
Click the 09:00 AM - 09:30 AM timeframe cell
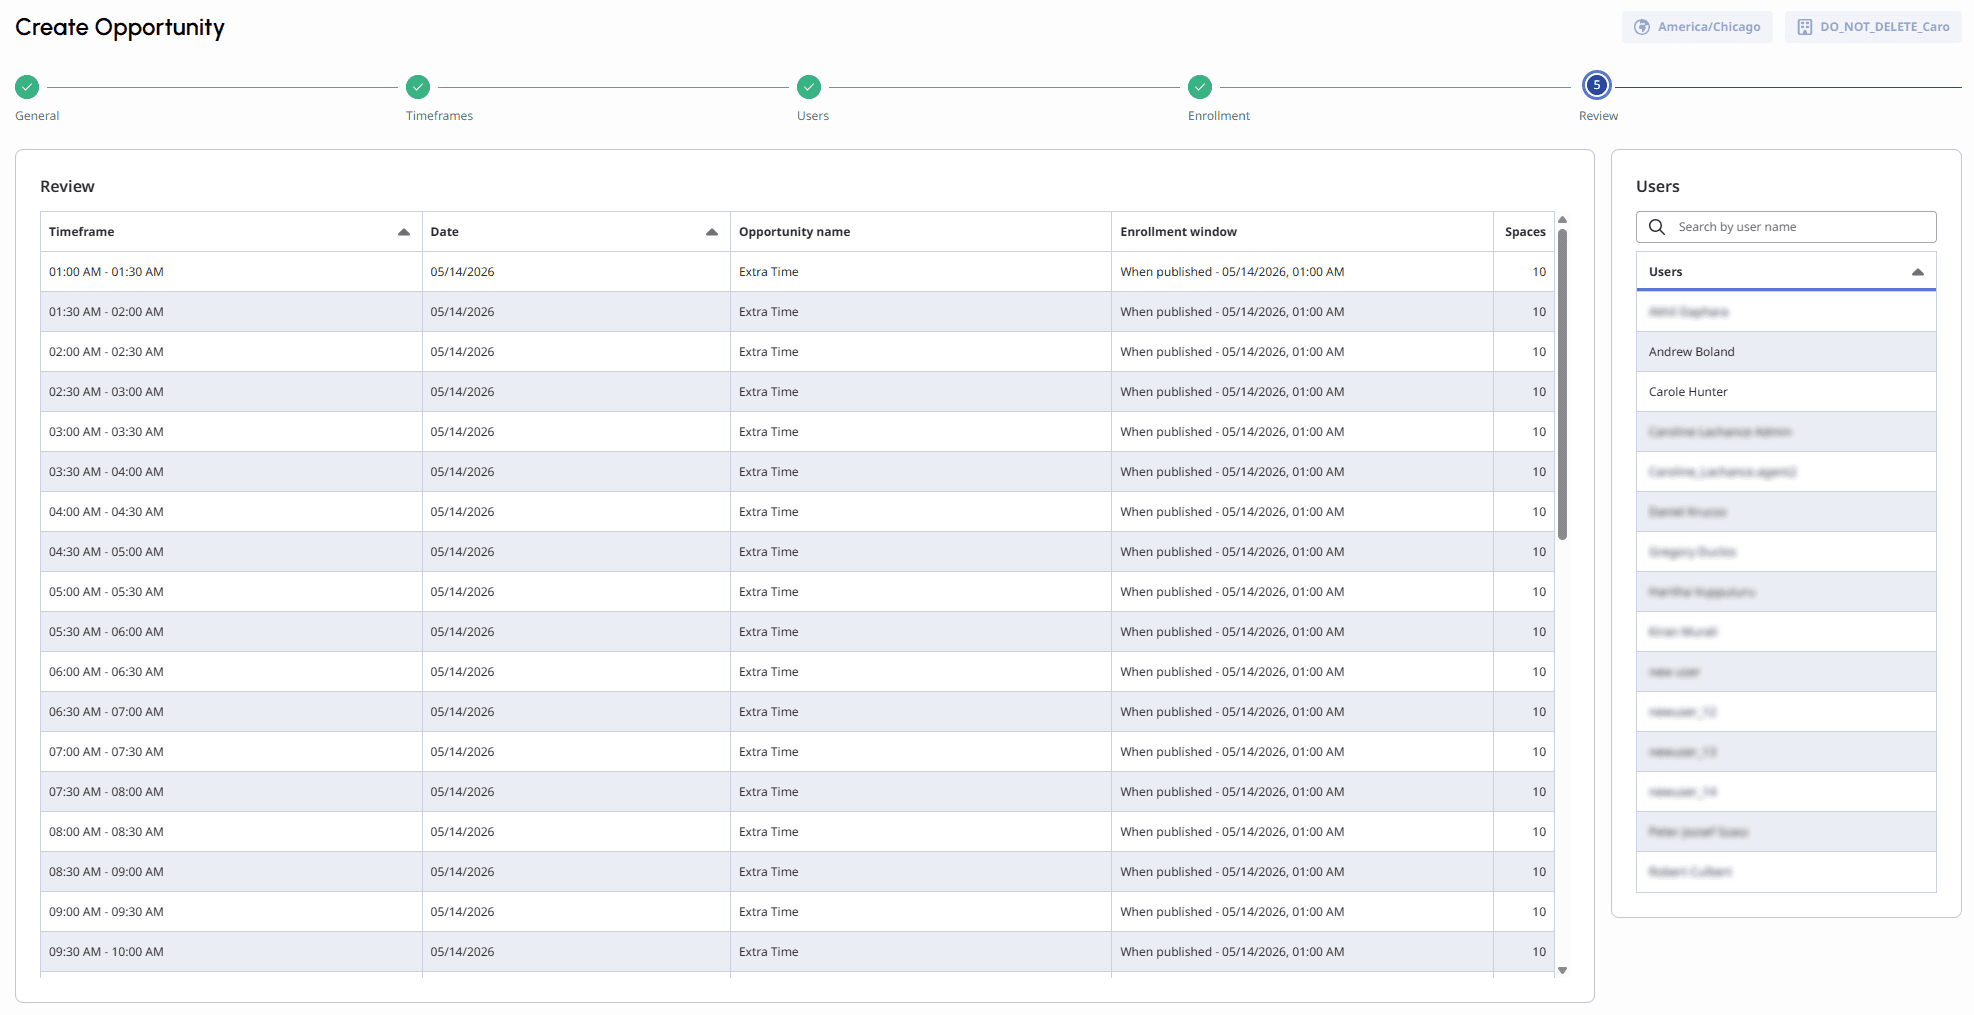231,912
